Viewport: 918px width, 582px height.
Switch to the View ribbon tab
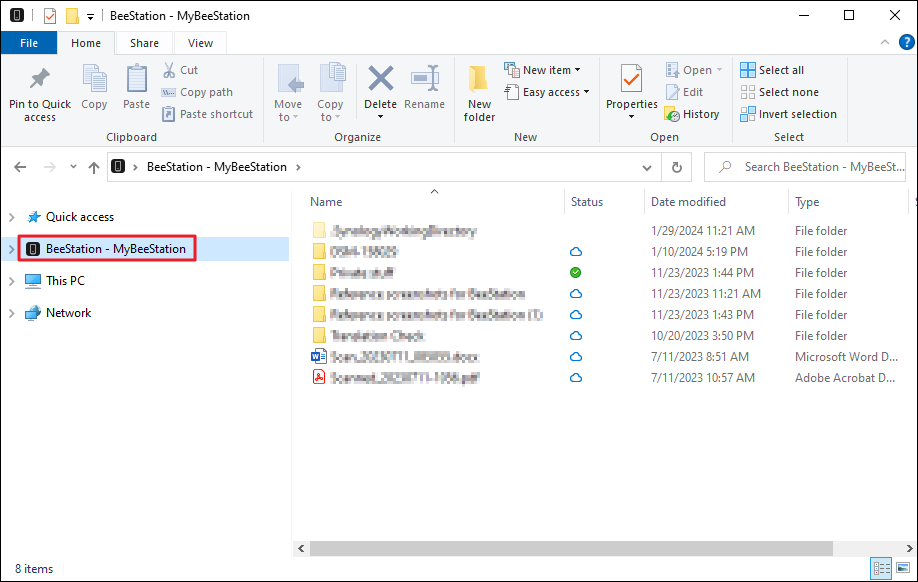pyautogui.click(x=200, y=43)
